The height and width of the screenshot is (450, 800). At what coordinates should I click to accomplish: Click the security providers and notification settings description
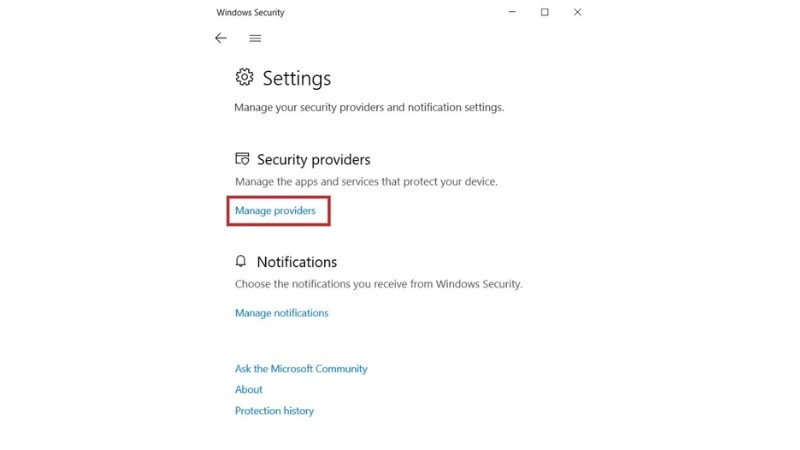(369, 107)
